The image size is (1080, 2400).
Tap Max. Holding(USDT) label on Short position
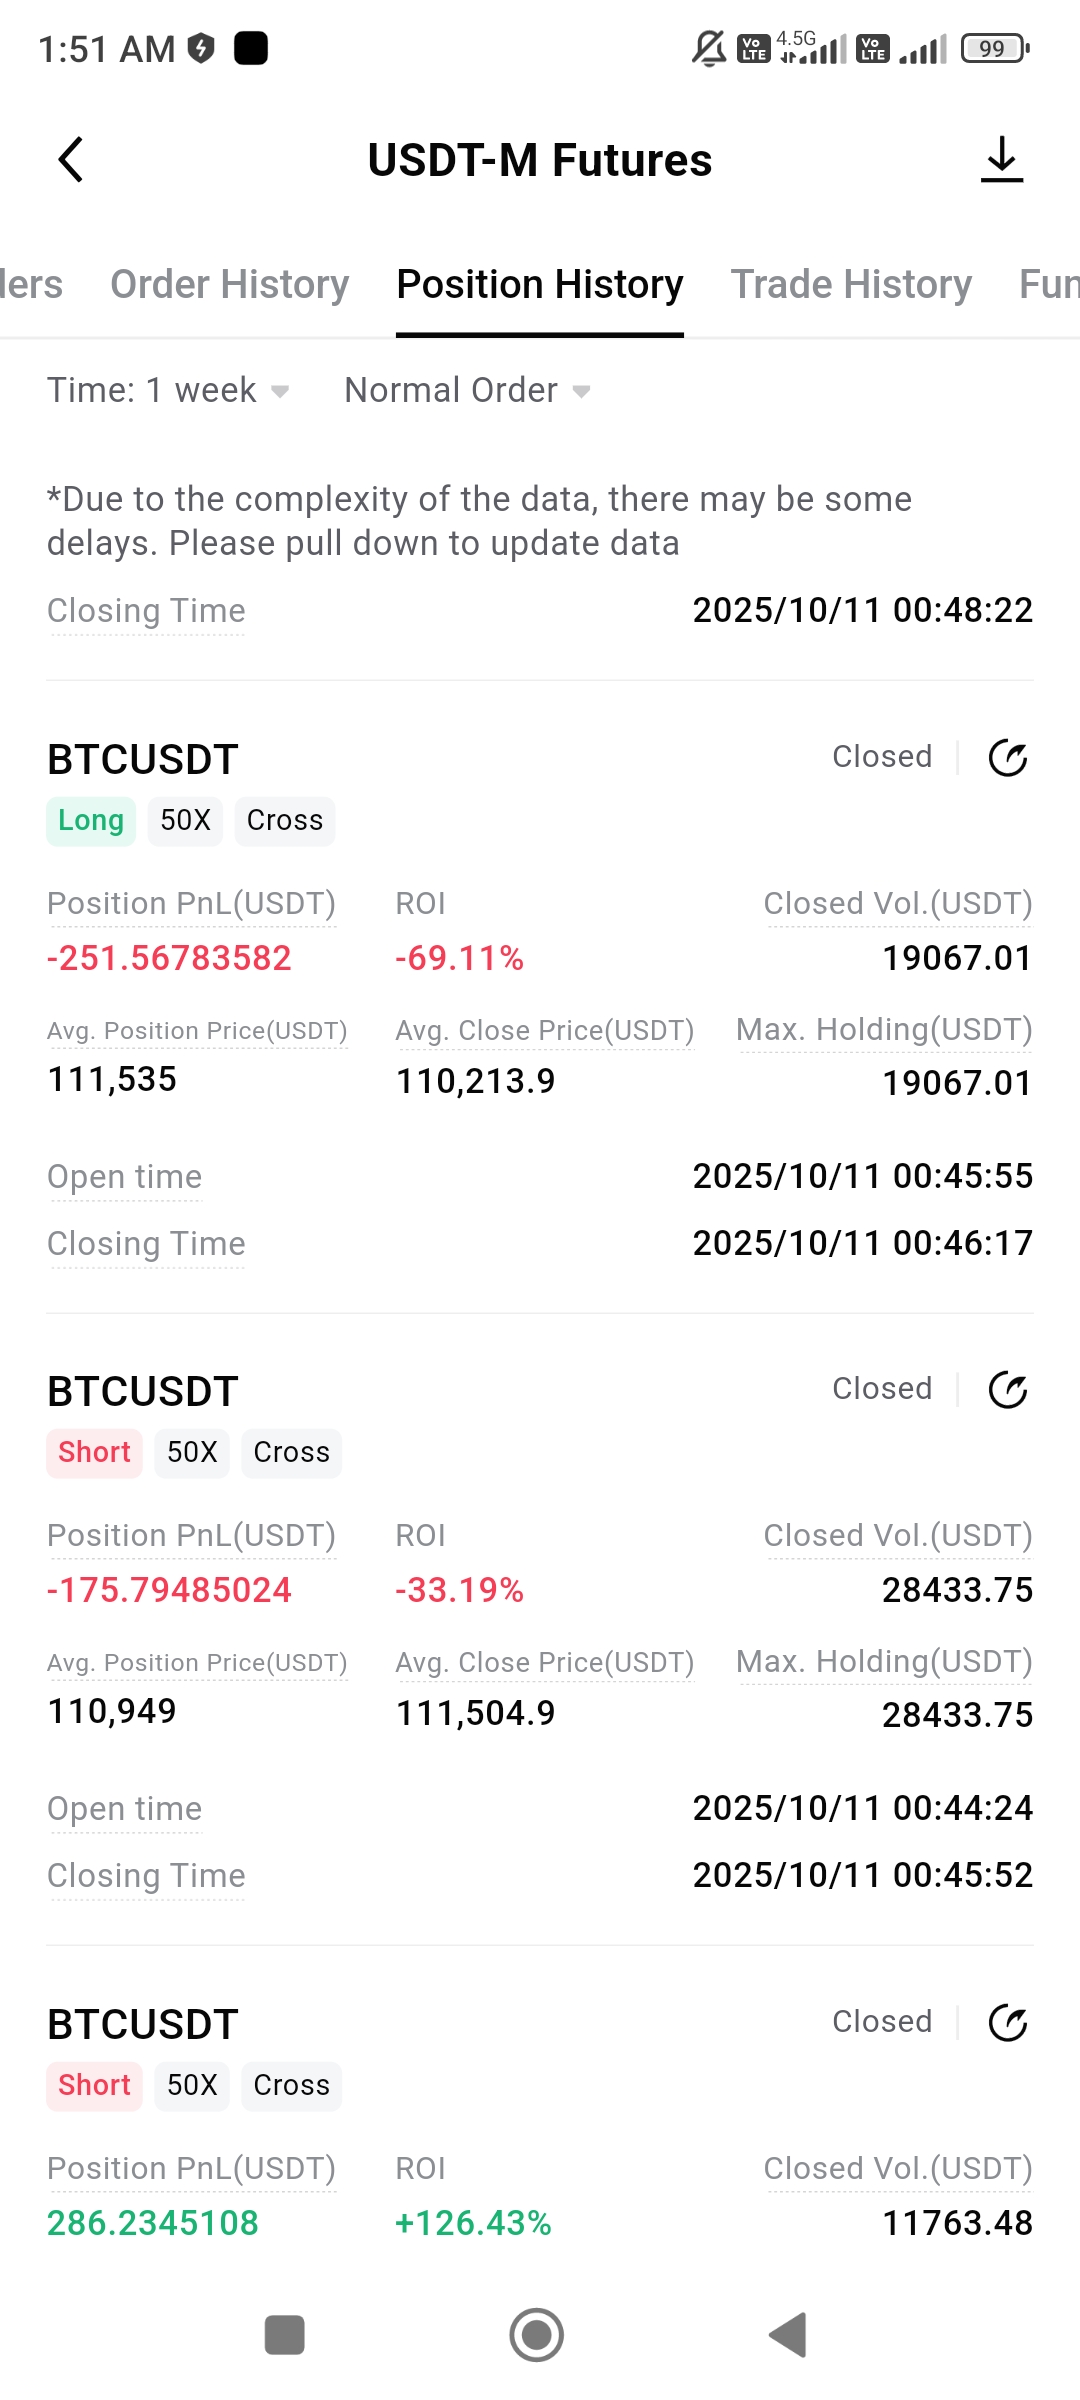point(884,1662)
